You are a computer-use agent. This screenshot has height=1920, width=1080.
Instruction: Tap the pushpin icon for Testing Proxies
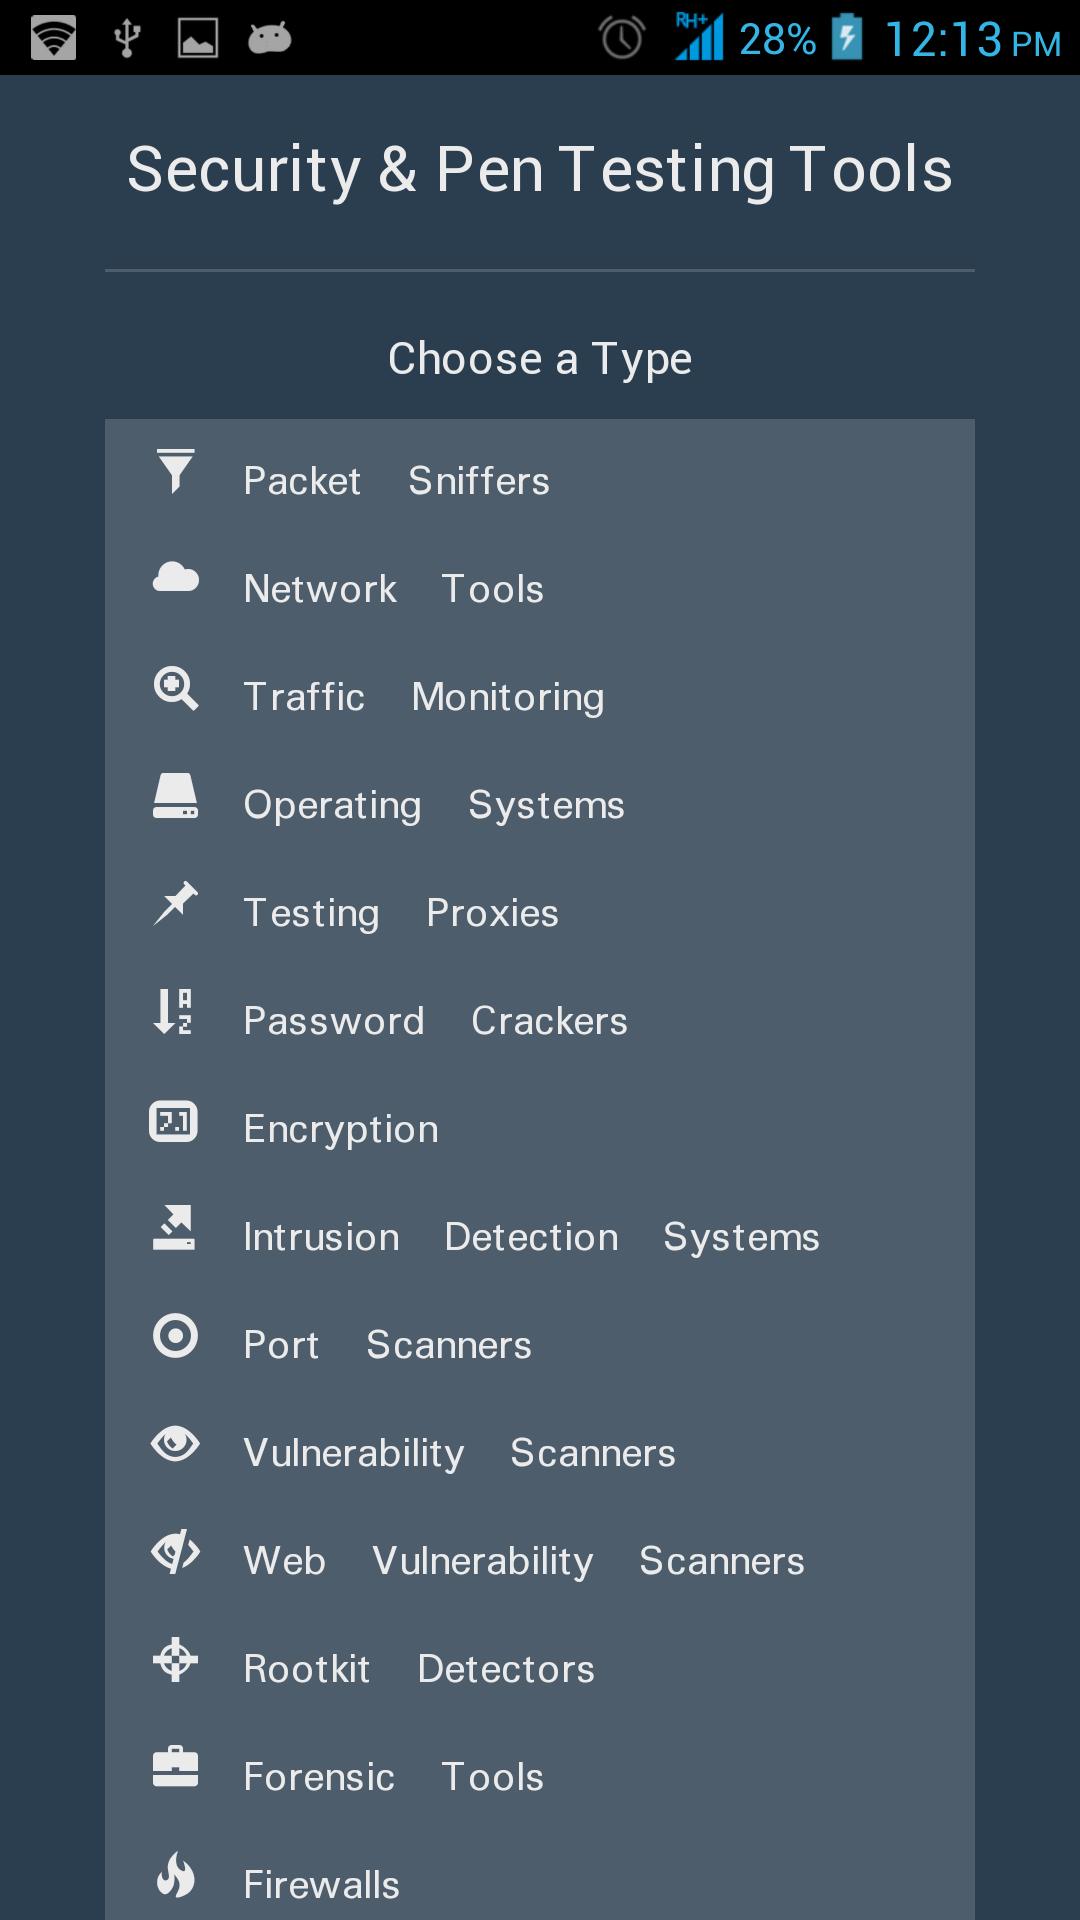pos(175,903)
